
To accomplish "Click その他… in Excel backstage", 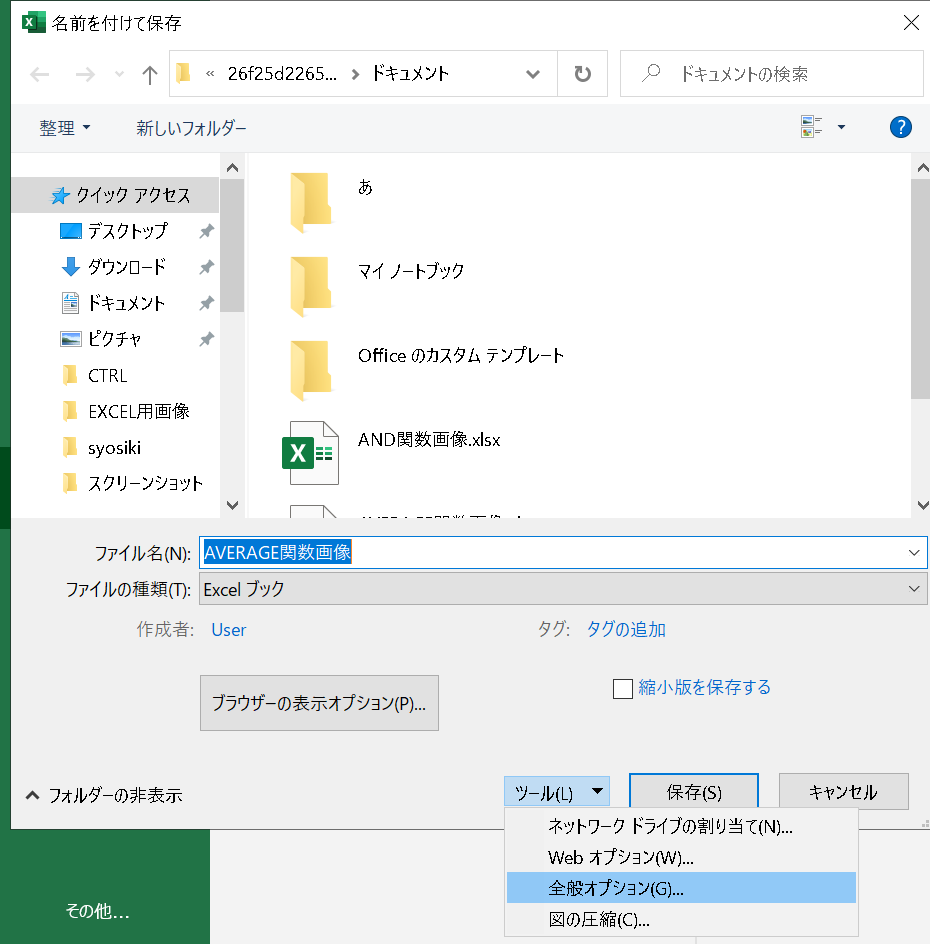I will (x=98, y=911).
